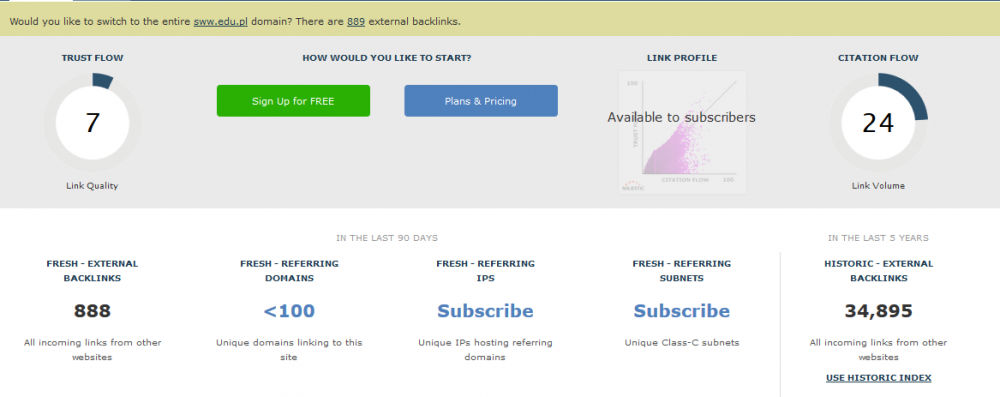Screen dimensions: 1000x397
Task: Click Subscribe under Fresh Referring Subnets
Action: (x=682, y=311)
